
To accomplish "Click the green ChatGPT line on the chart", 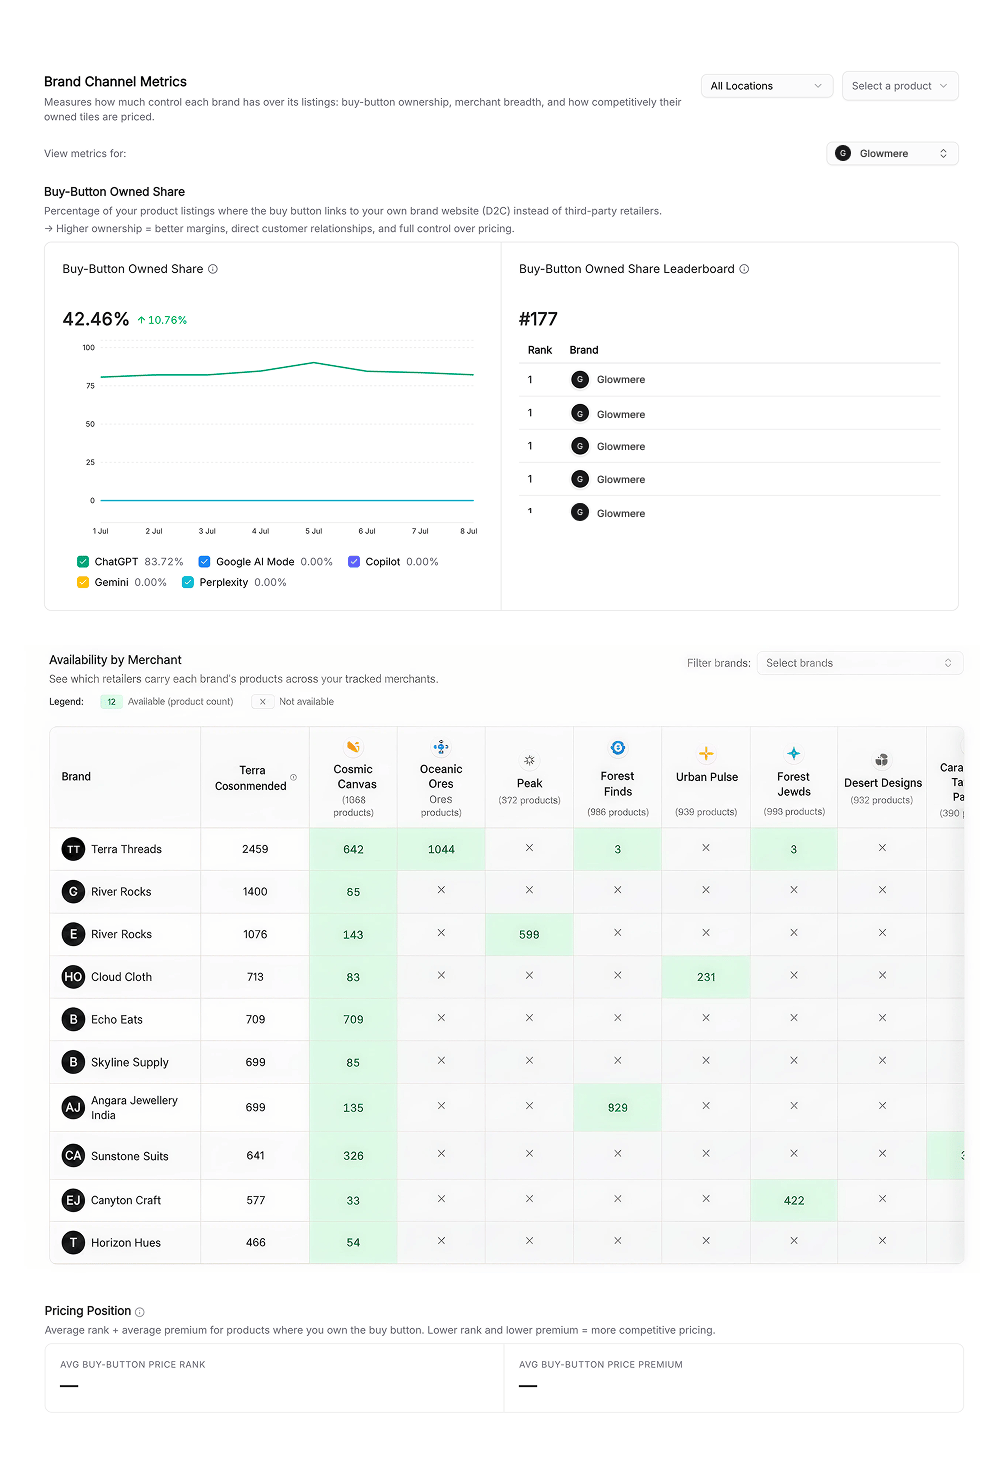I will click(x=287, y=369).
